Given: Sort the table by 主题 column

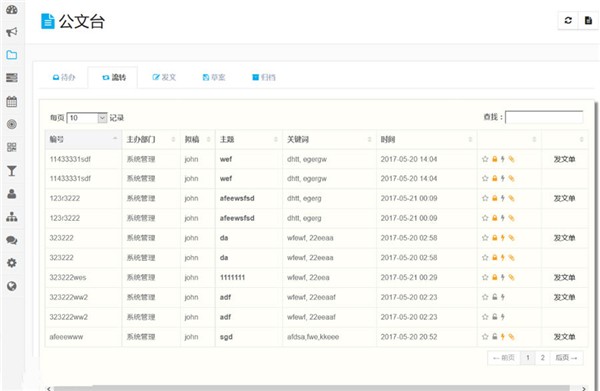Looking at the screenshot, I should [x=249, y=139].
